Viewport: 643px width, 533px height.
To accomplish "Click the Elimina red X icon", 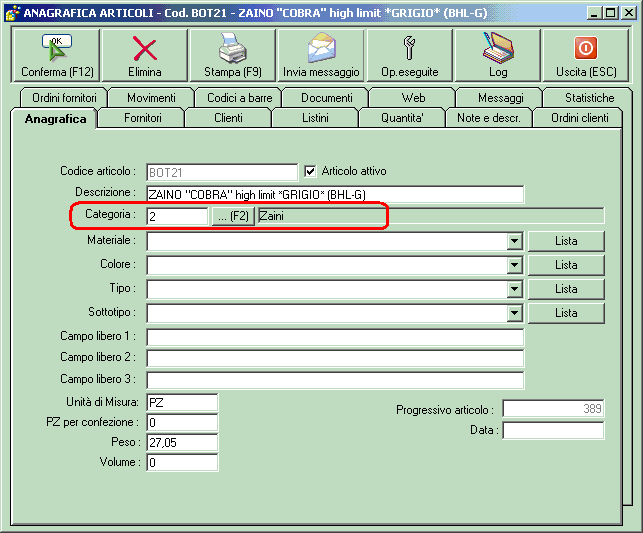I will tap(144, 48).
